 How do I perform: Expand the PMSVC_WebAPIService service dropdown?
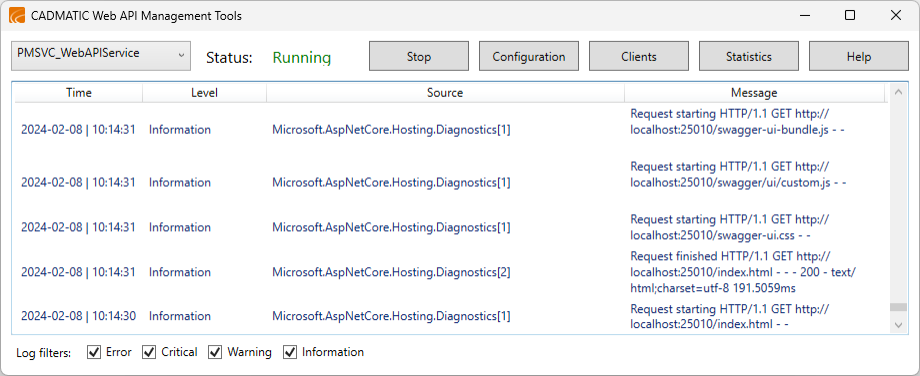[101, 56]
